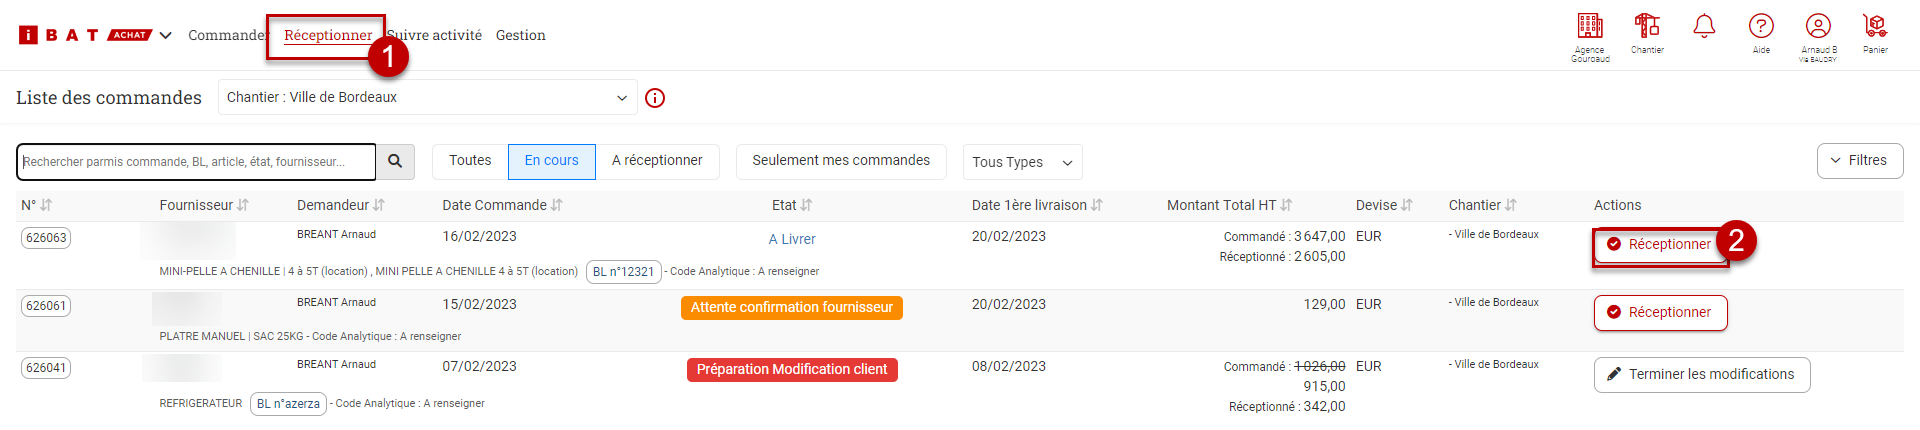Open the Agence building icon
The image size is (1920, 430).
(x=1590, y=27)
